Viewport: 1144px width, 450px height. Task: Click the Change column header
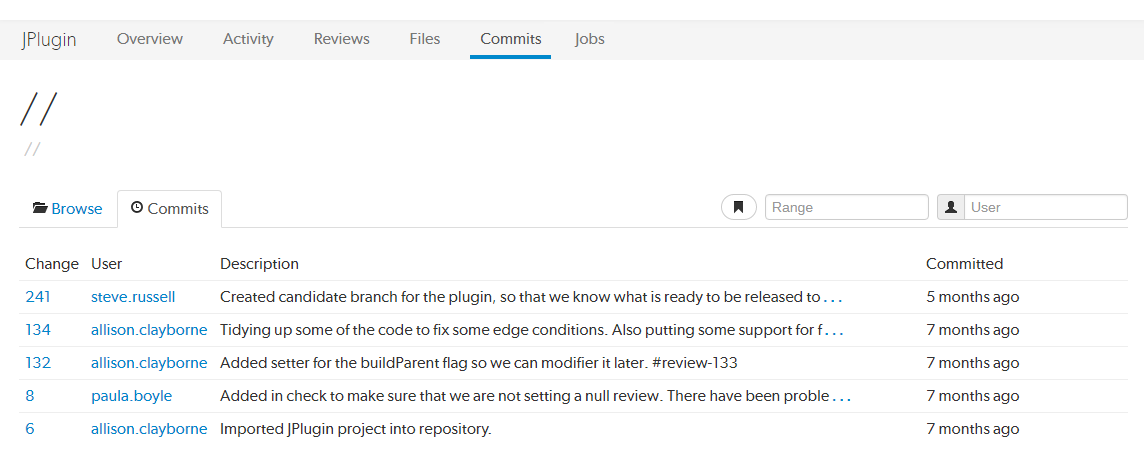tap(52, 263)
